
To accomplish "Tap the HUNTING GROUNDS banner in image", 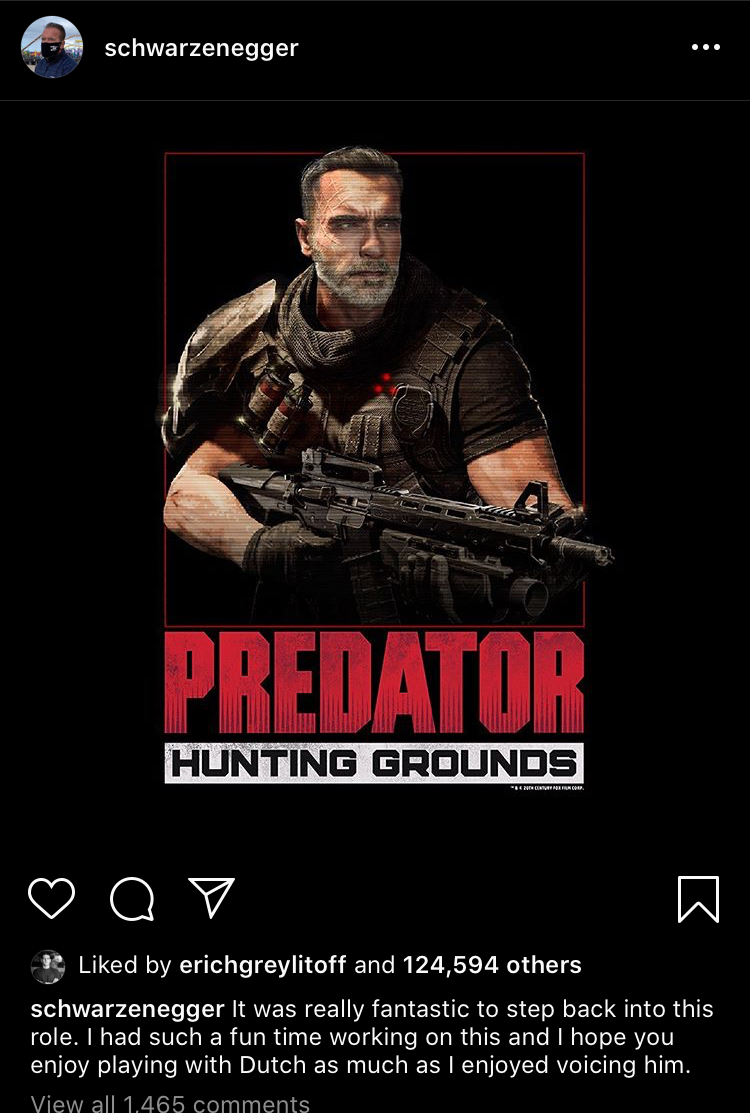I will [374, 763].
